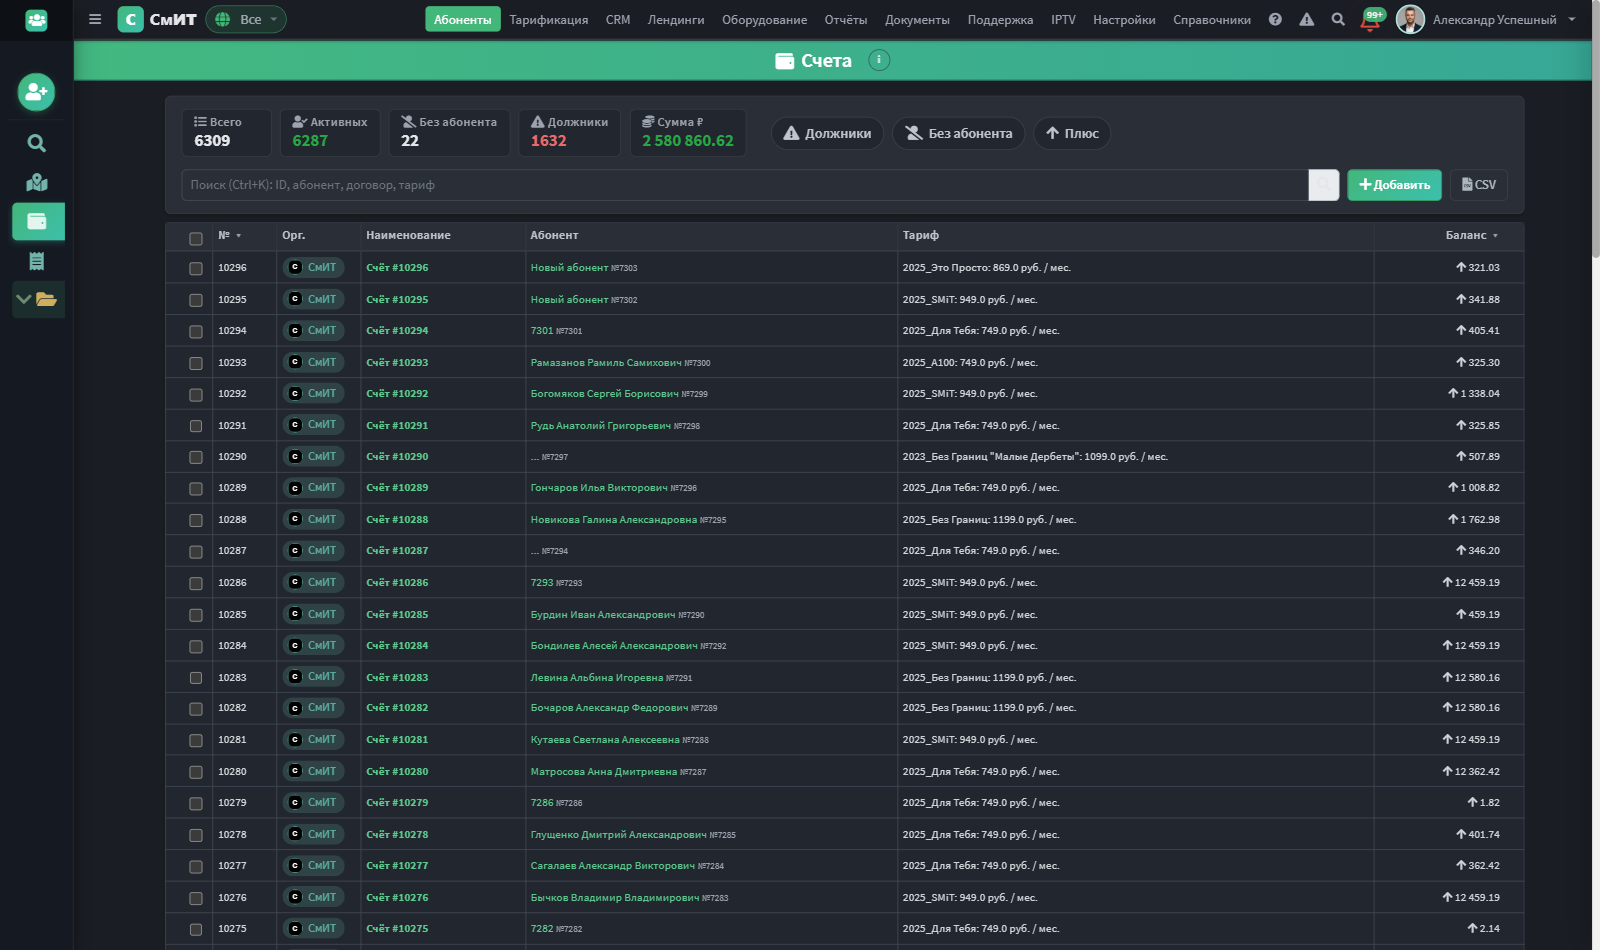
Task: Focus the account search input field
Action: (x=745, y=185)
